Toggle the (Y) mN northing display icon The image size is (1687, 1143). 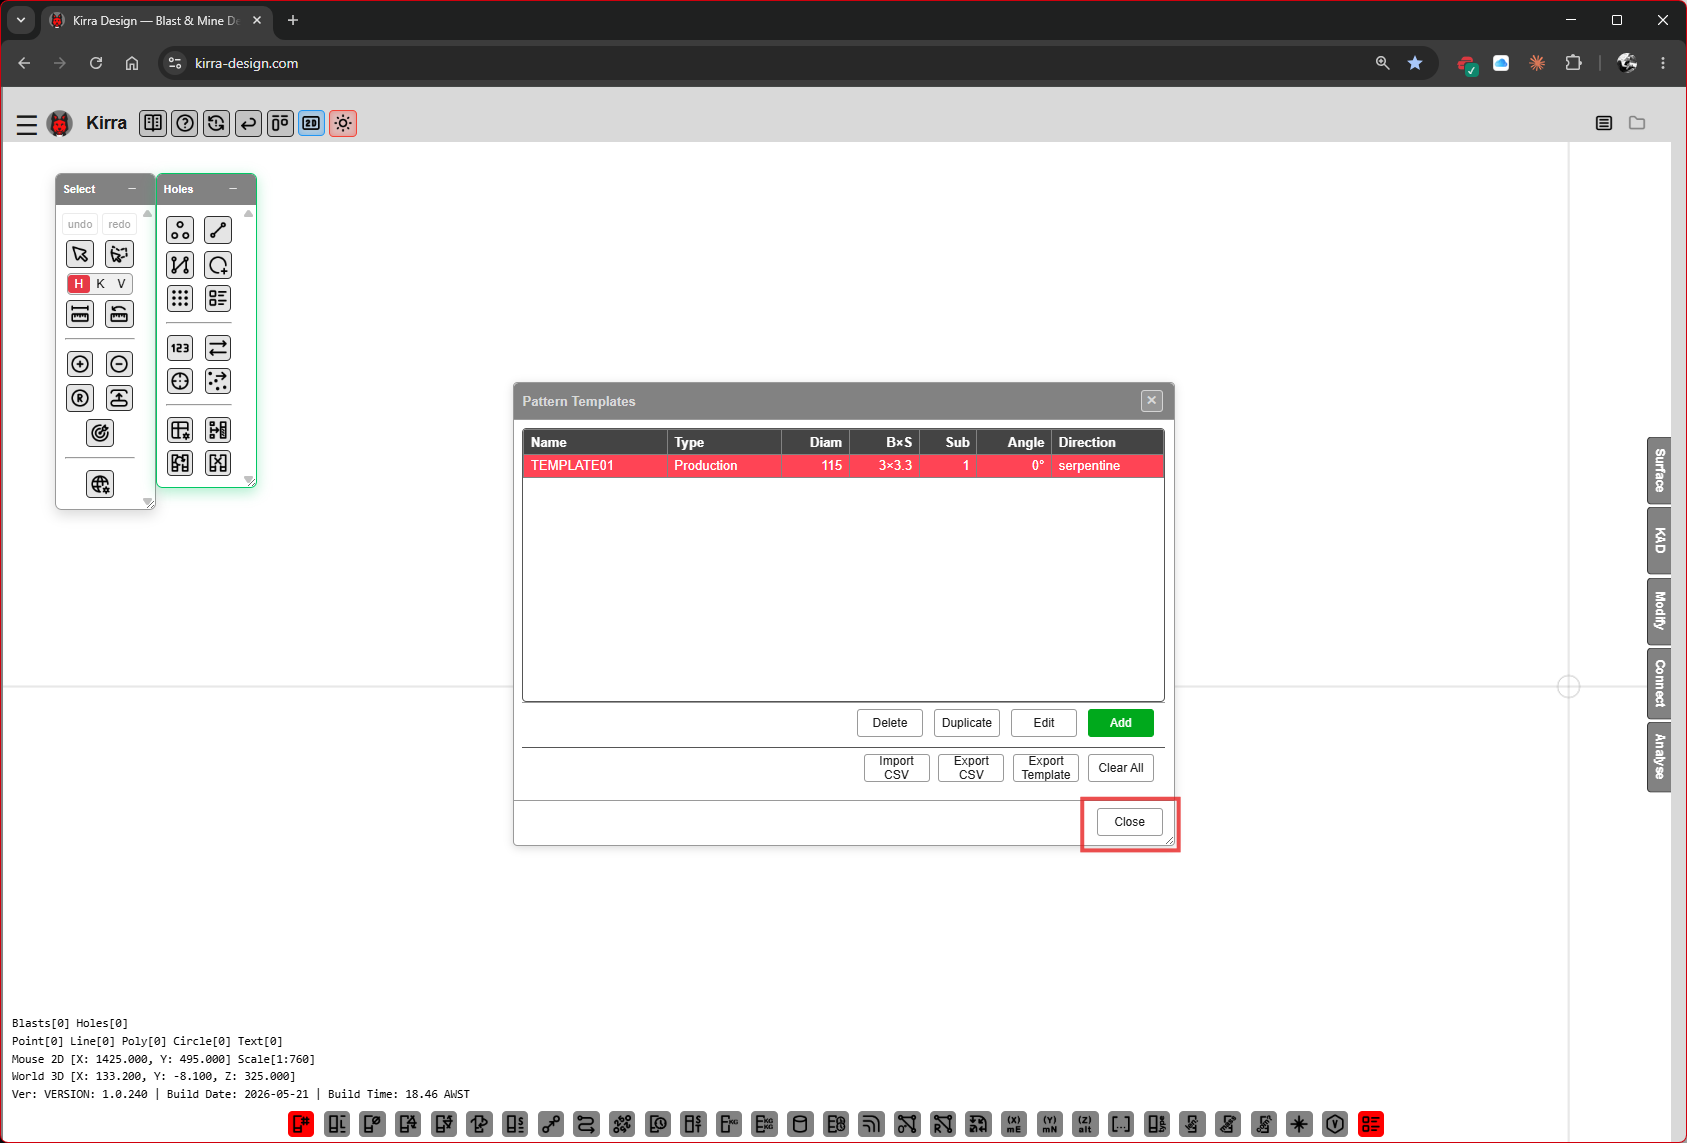point(1050,1124)
